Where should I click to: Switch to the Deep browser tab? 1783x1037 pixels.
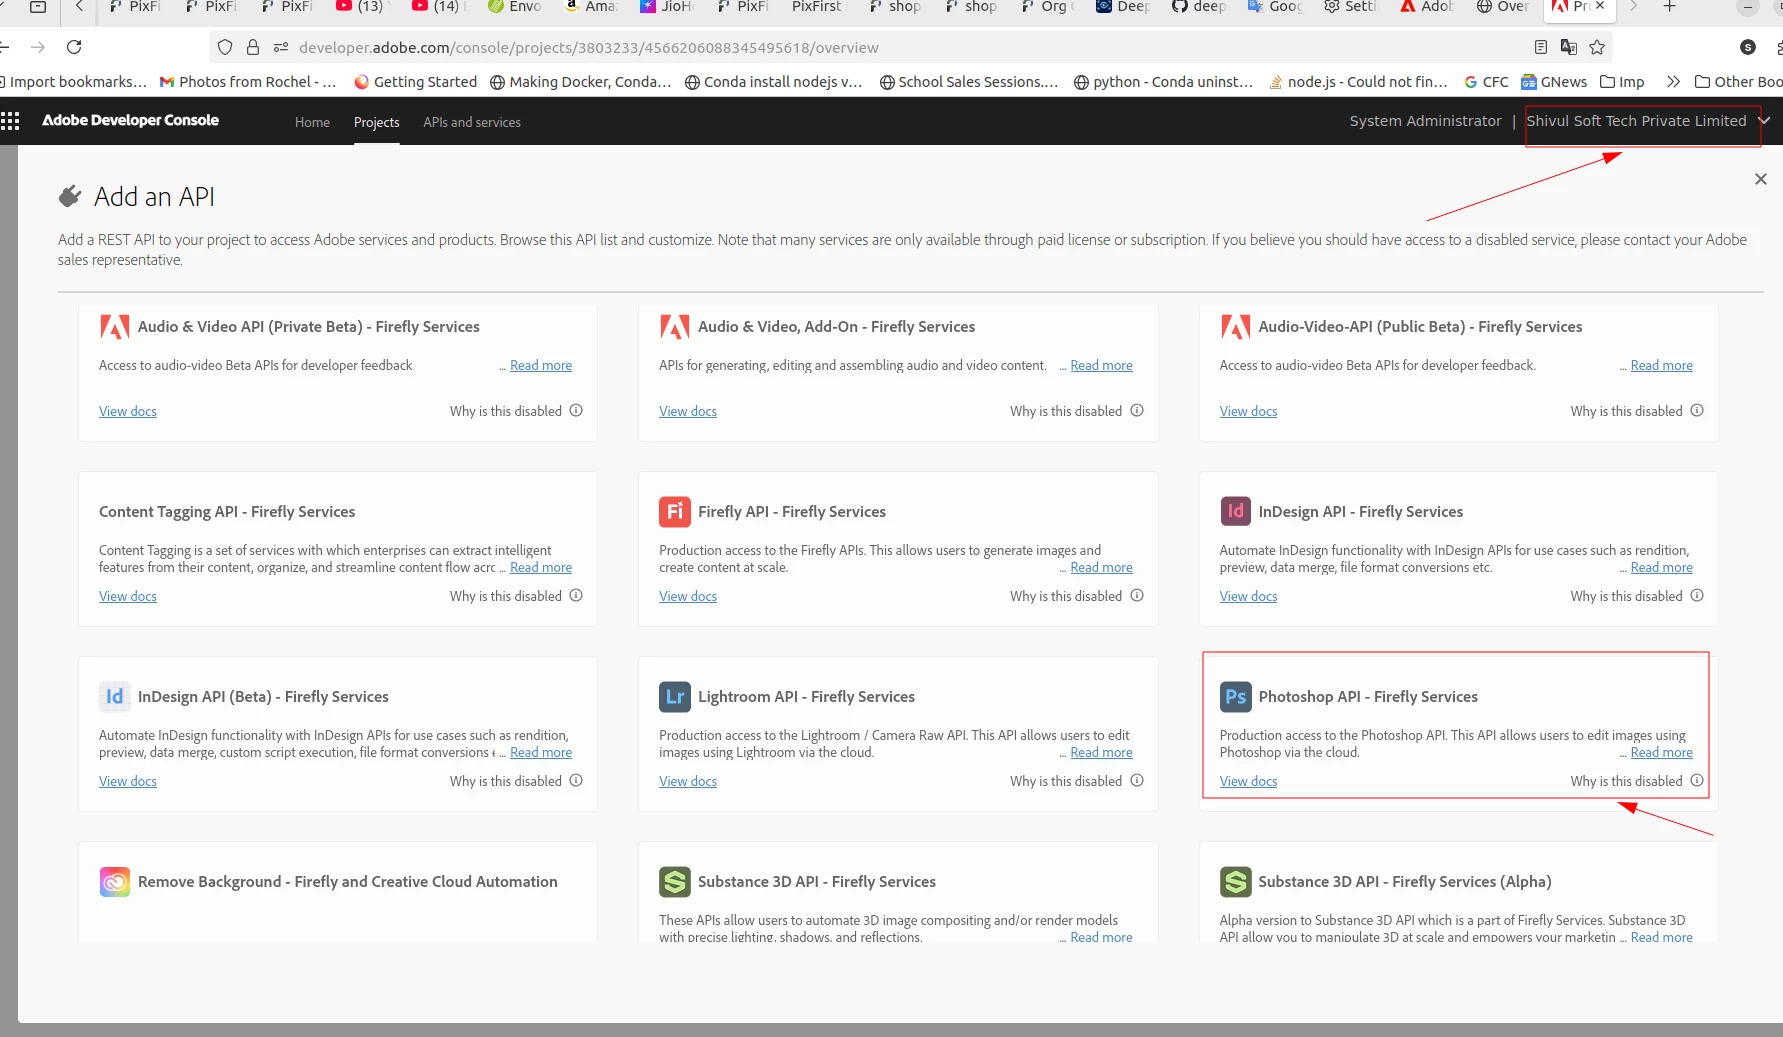pos(1122,7)
